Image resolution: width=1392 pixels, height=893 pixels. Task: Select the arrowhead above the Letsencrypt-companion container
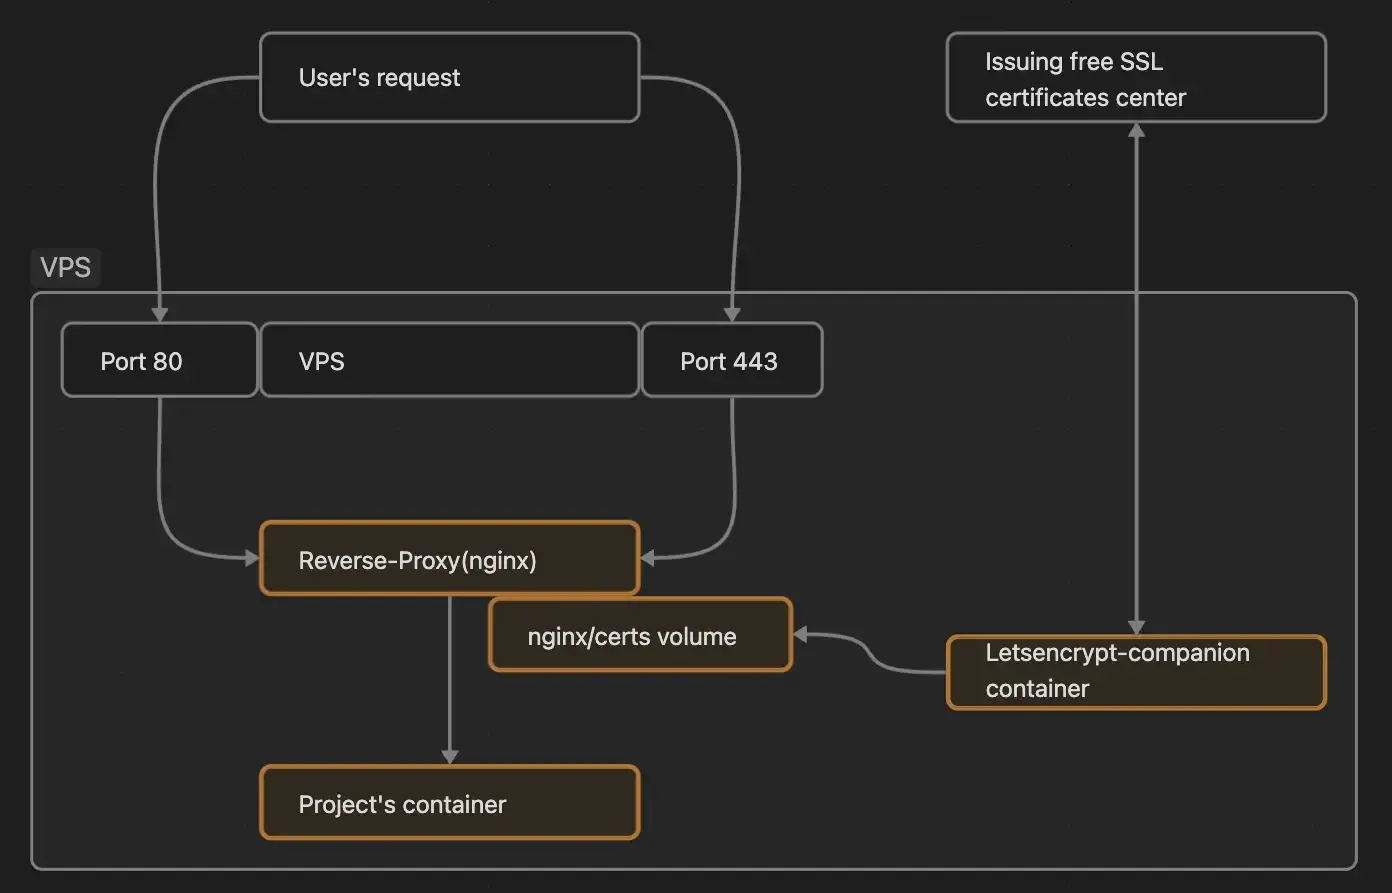click(1136, 627)
